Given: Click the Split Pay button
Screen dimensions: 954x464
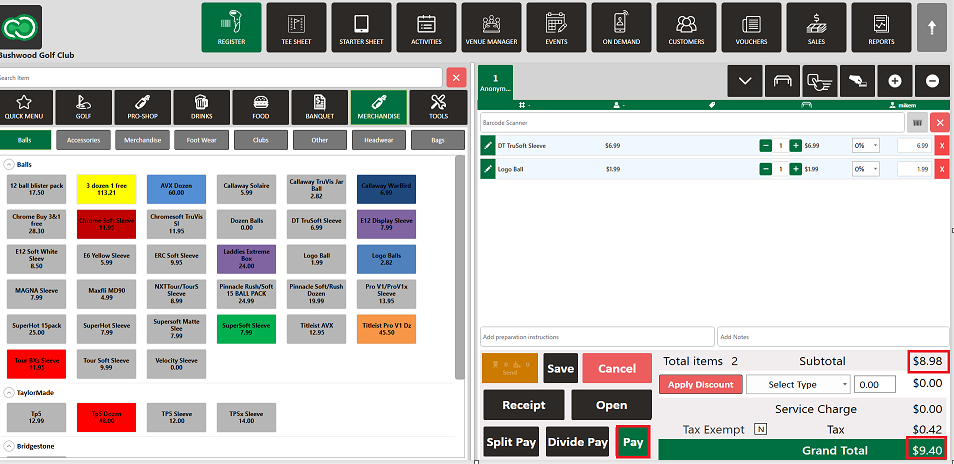Looking at the screenshot, I should 512,442.
